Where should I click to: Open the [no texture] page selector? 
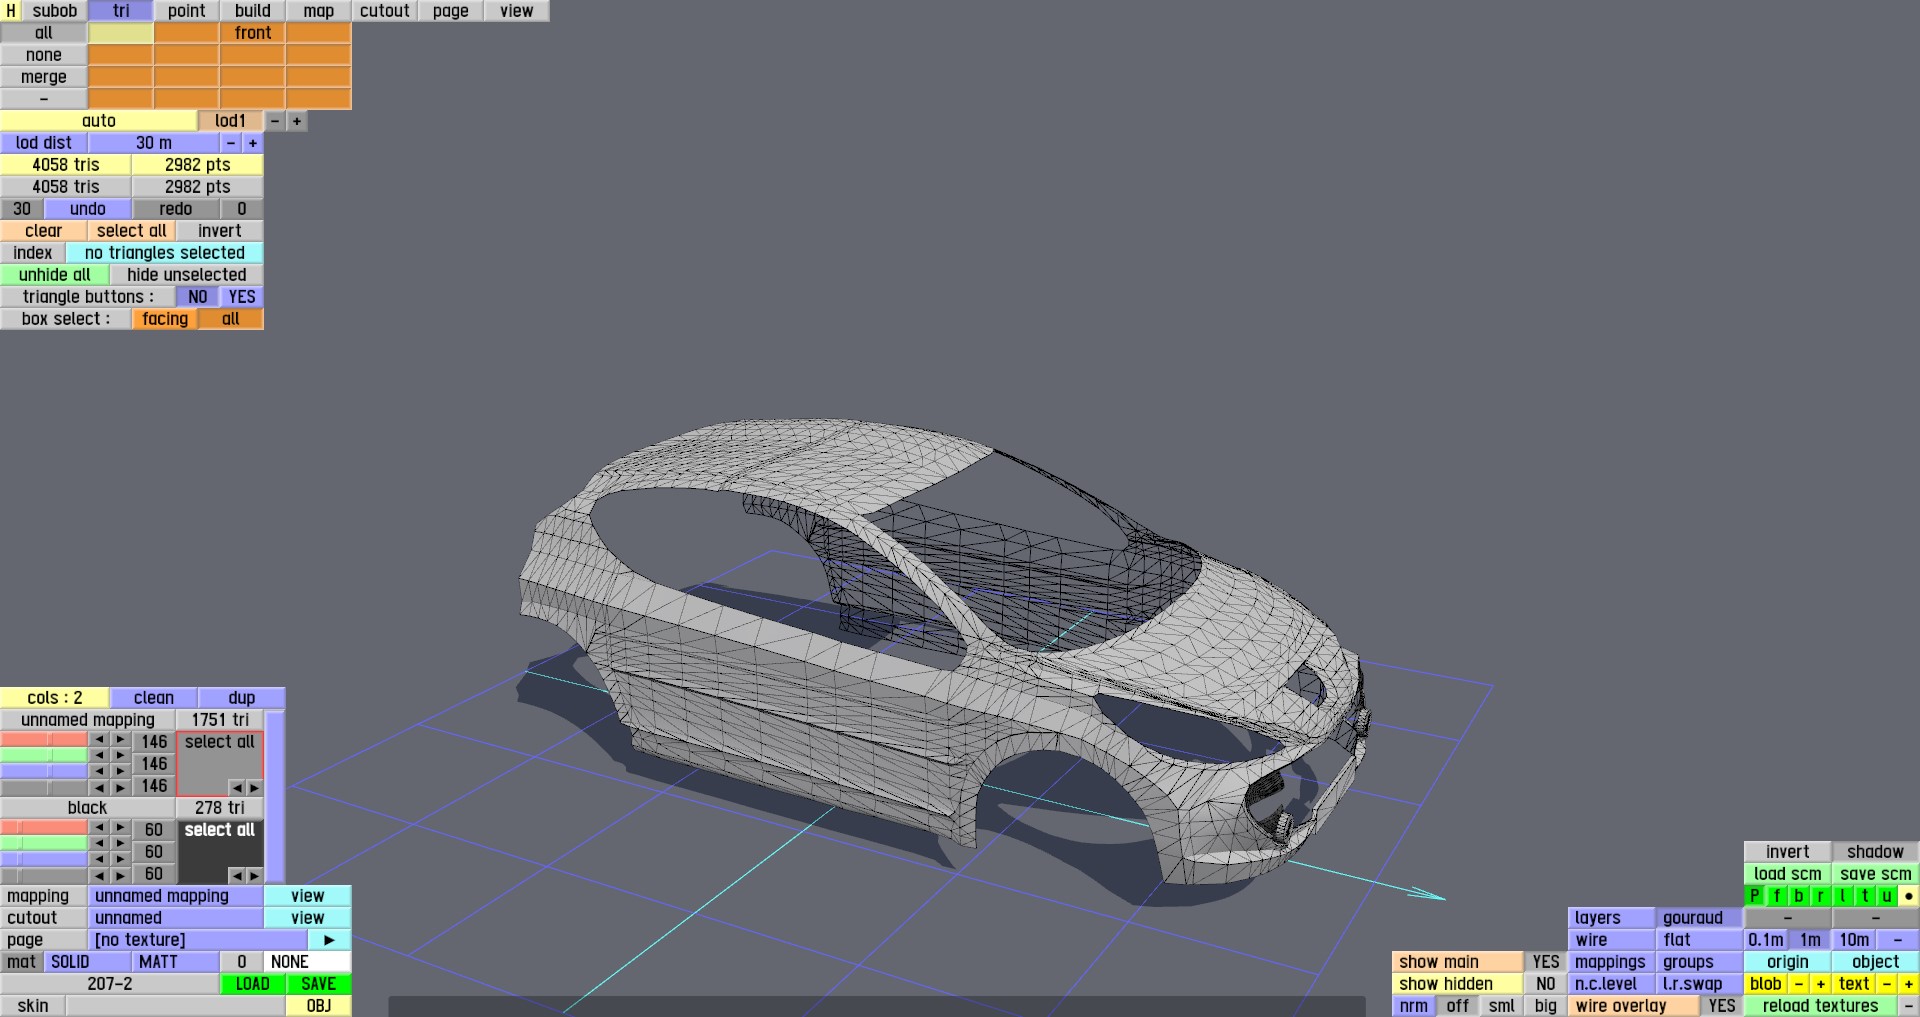tap(198, 940)
